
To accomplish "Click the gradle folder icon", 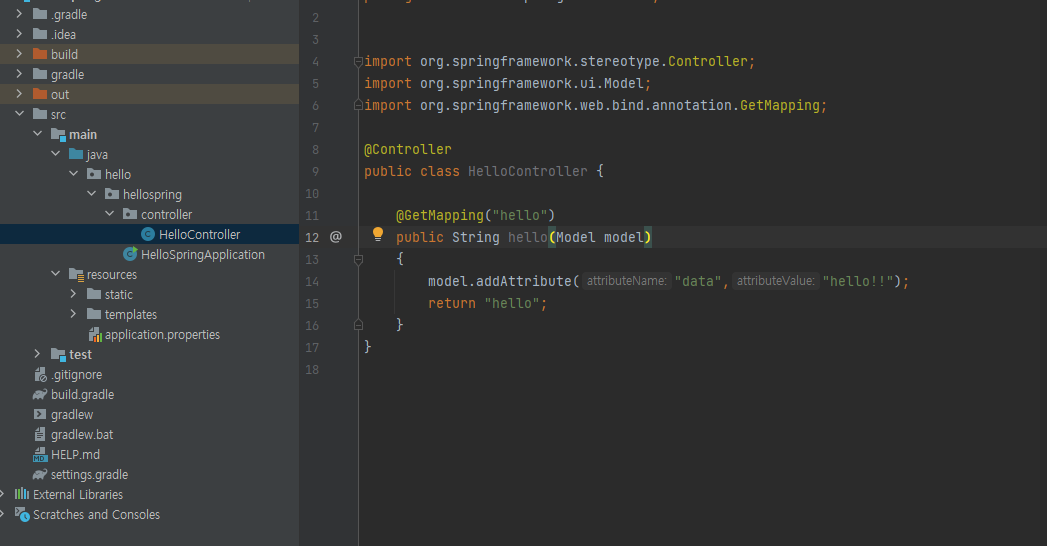I will point(40,74).
